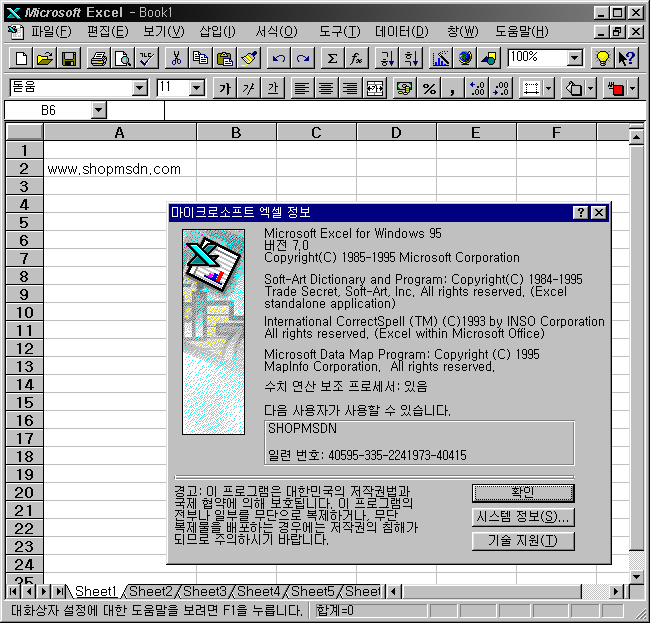This screenshot has height=623, width=650.
Task: Click the dialog's question mark help button
Action: [580, 213]
